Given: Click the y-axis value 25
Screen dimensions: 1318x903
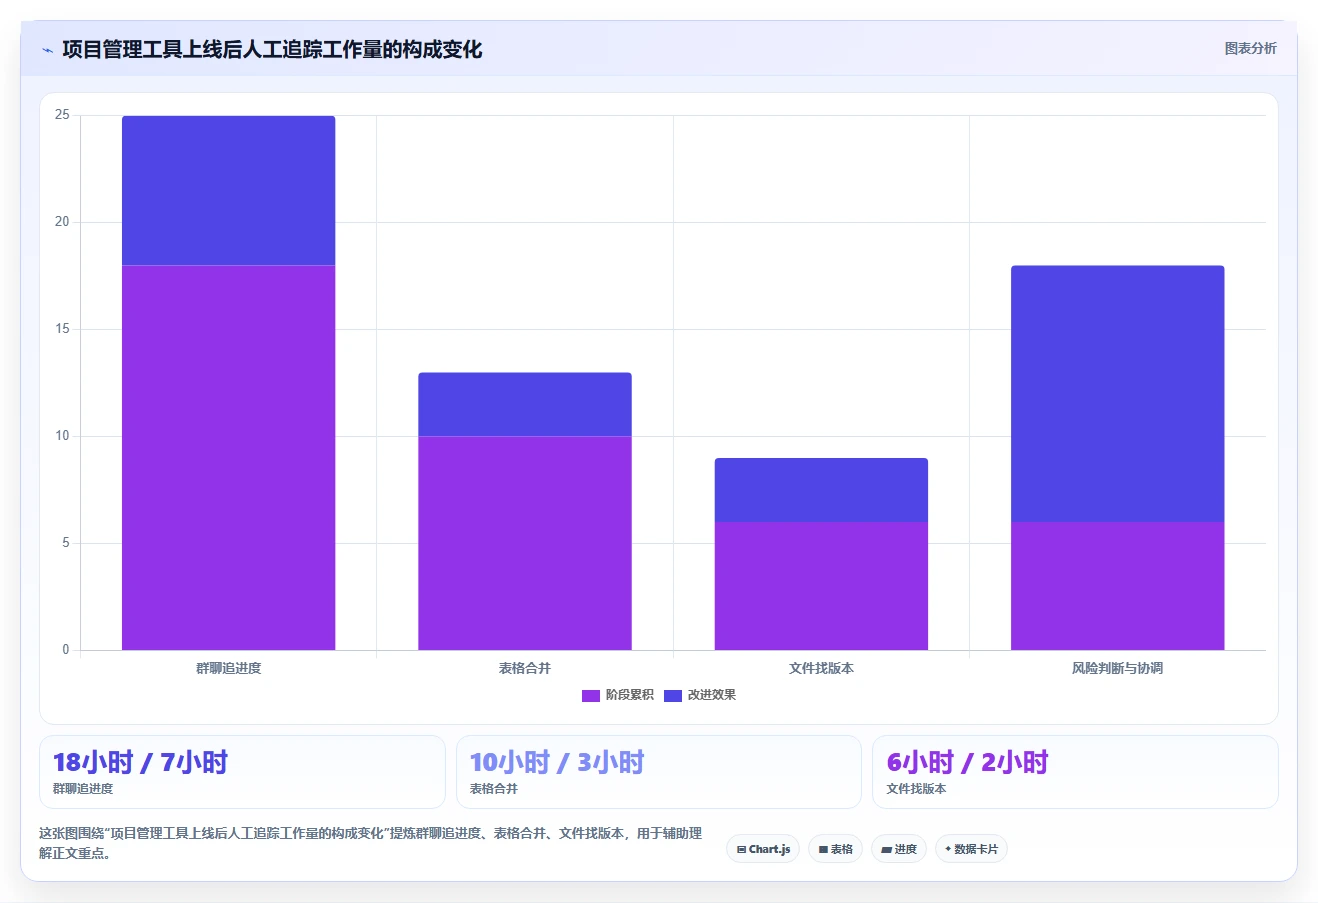Looking at the screenshot, I should pos(62,115).
